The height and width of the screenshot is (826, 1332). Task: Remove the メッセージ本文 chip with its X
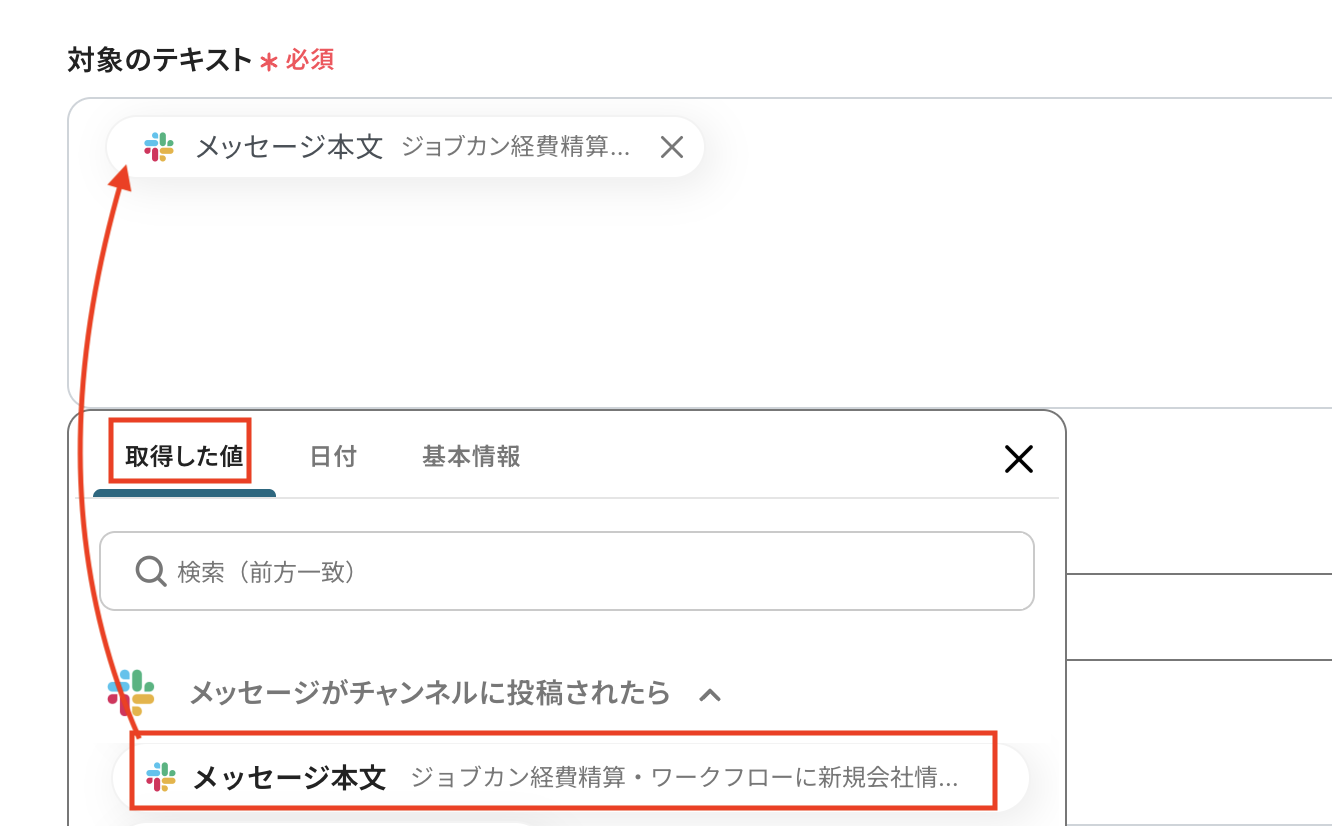tap(672, 148)
